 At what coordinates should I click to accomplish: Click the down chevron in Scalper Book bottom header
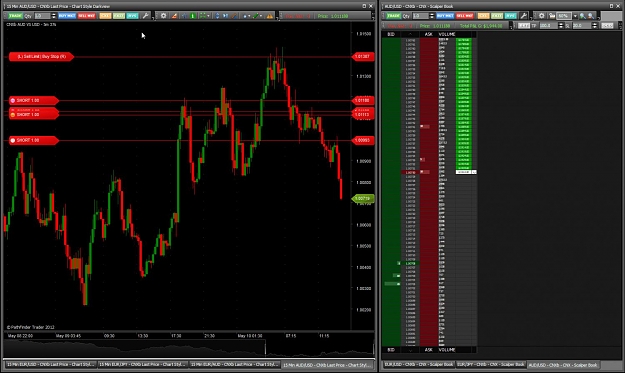tap(410, 350)
